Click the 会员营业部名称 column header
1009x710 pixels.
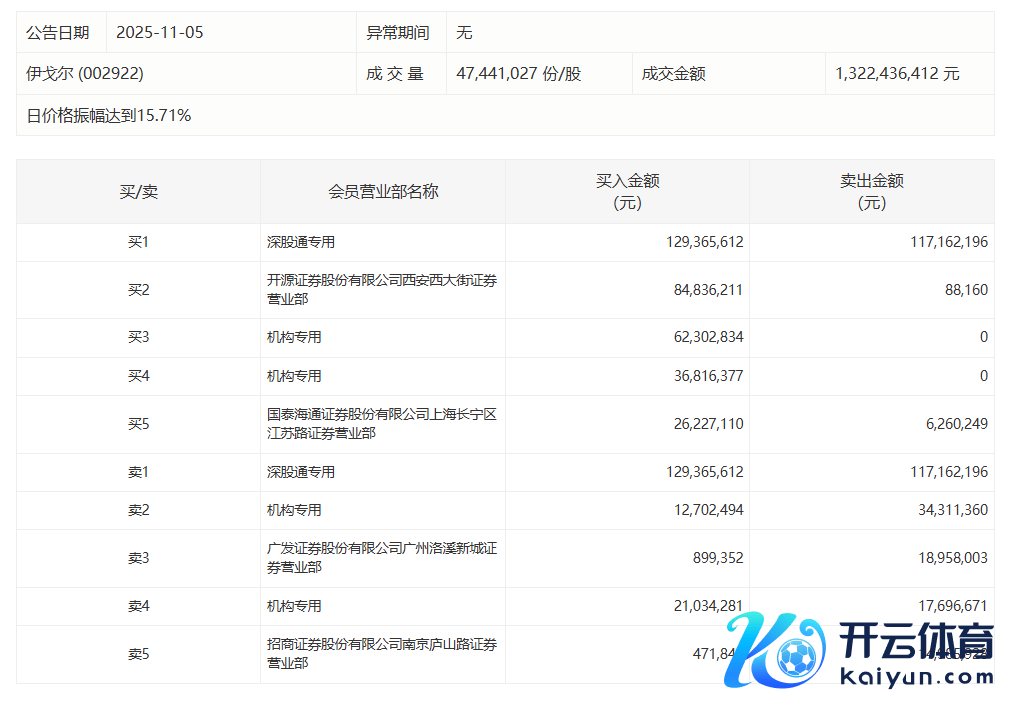383,191
